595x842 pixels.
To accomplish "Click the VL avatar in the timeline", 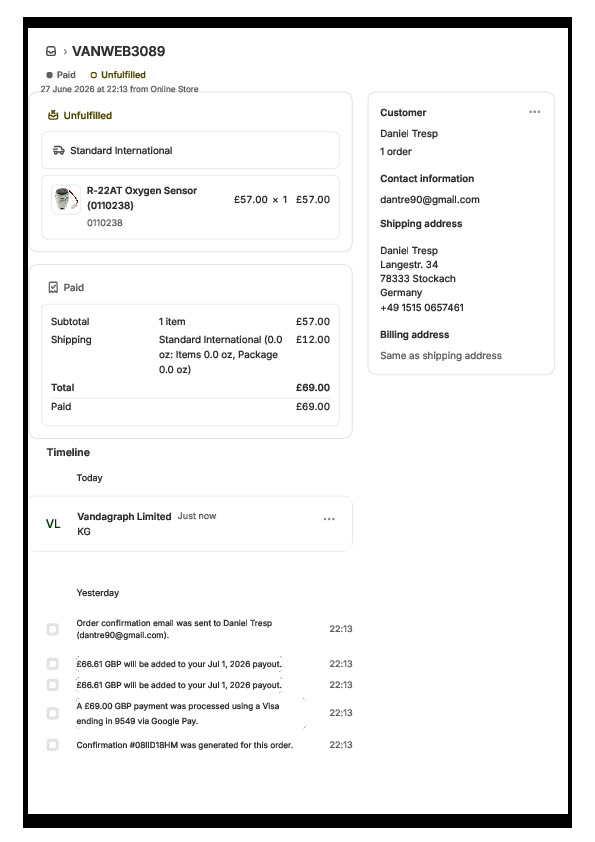I will coord(53,524).
